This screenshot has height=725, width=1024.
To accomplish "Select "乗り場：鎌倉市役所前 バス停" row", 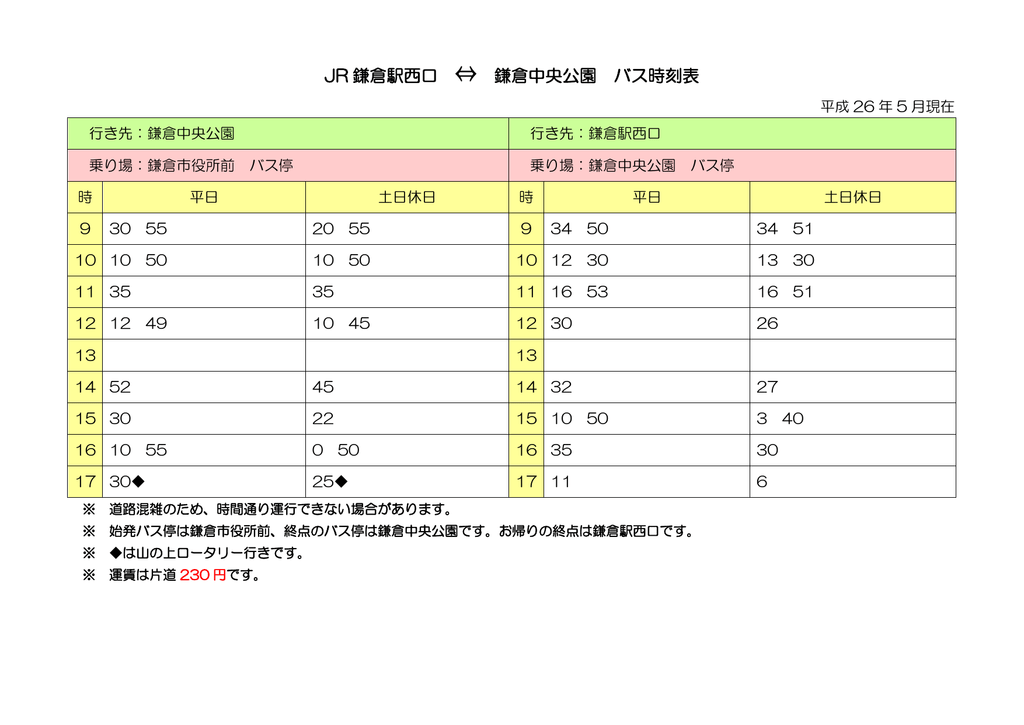I will click(288, 165).
